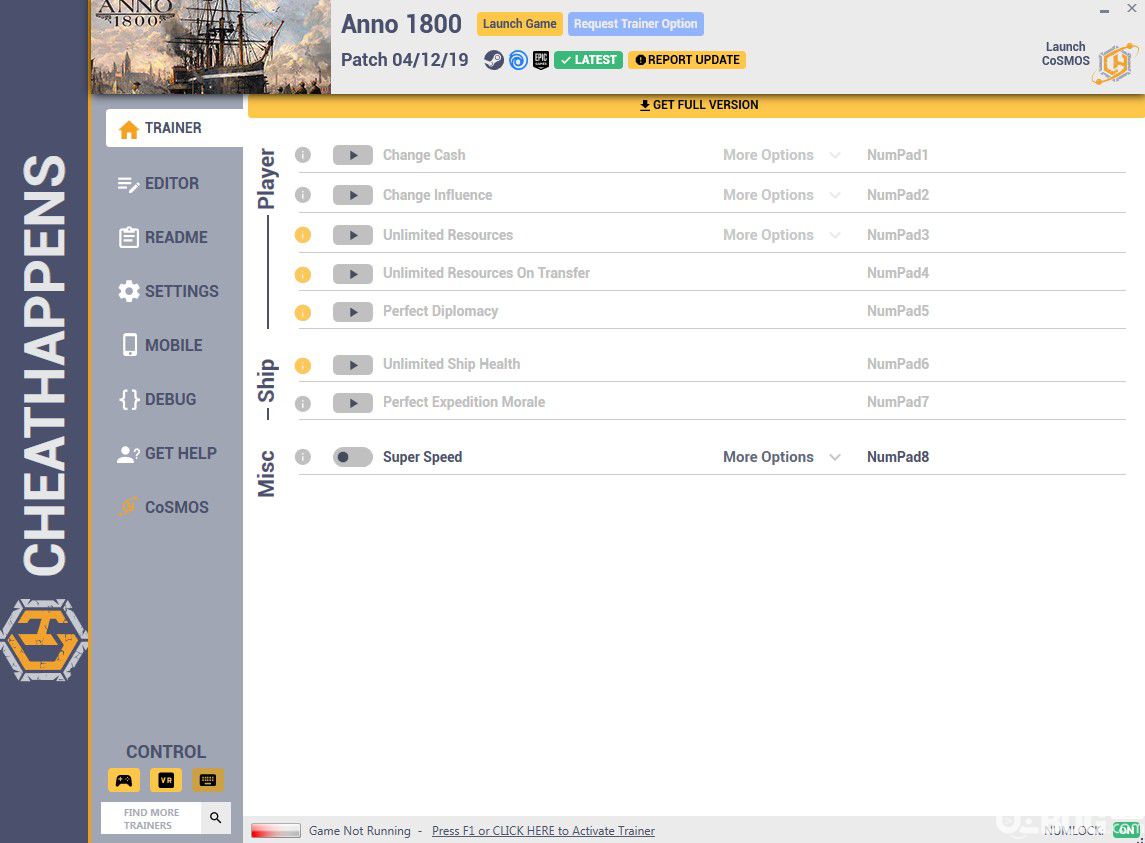Activate Perfect Expedition Morale play button
This screenshot has width=1145, height=843.
click(x=353, y=403)
